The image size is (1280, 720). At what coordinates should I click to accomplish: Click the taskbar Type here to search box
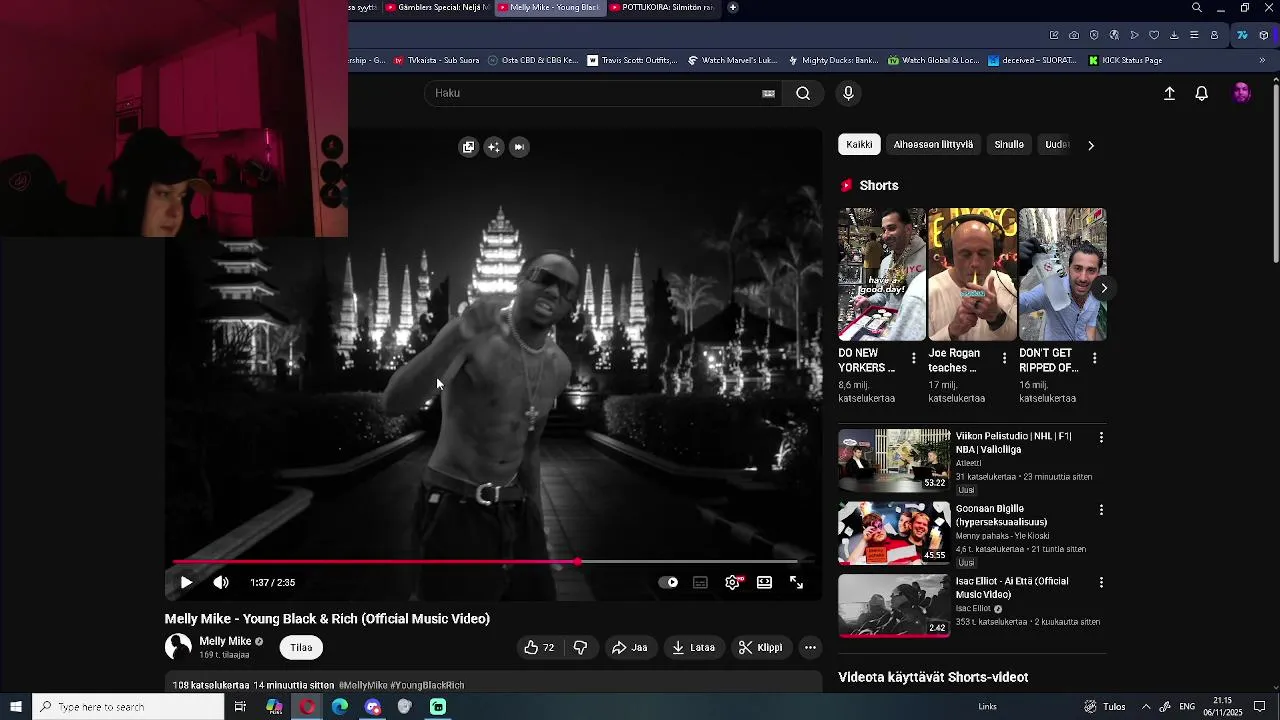pos(128,707)
